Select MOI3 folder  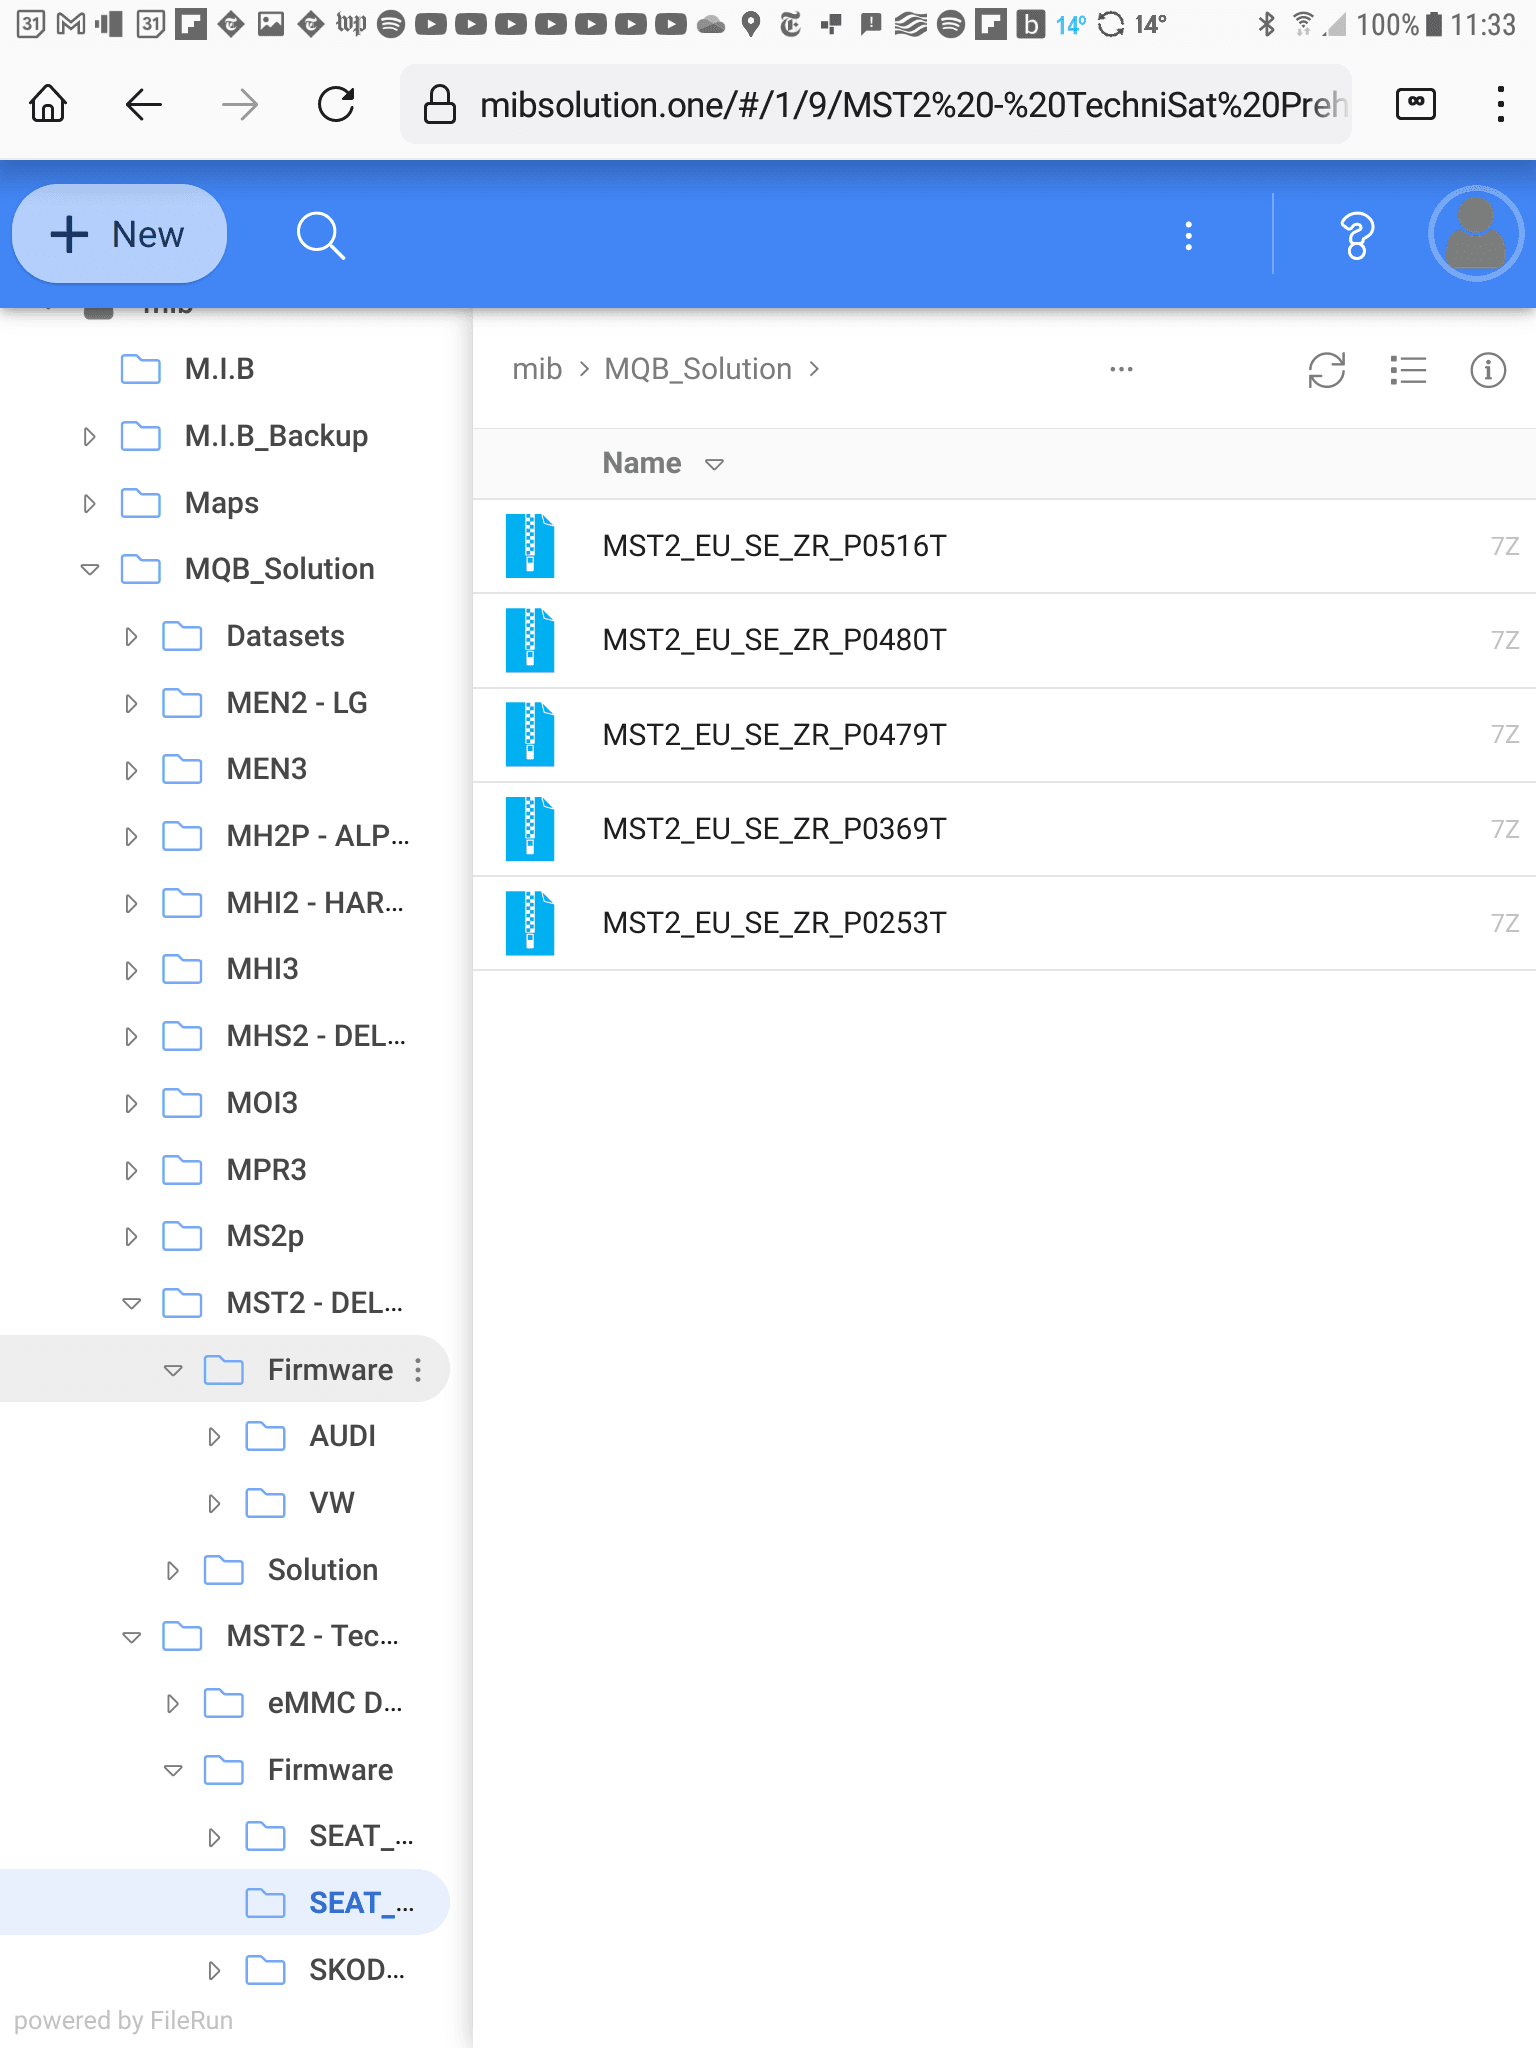point(262,1103)
